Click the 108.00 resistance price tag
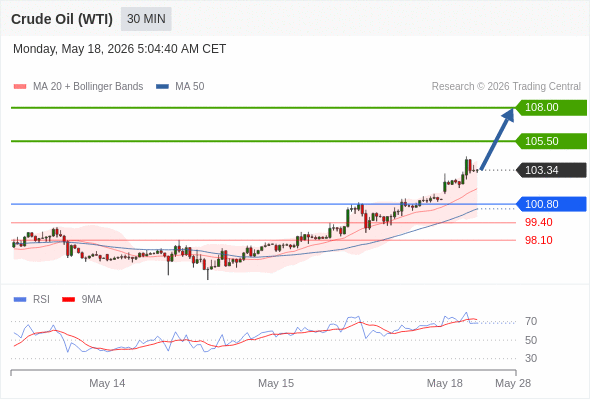 point(551,108)
